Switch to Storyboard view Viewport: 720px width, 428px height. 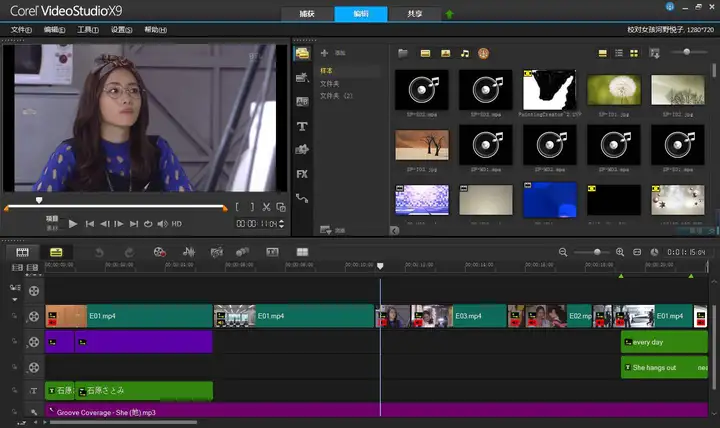pyautogui.click(x=22, y=252)
